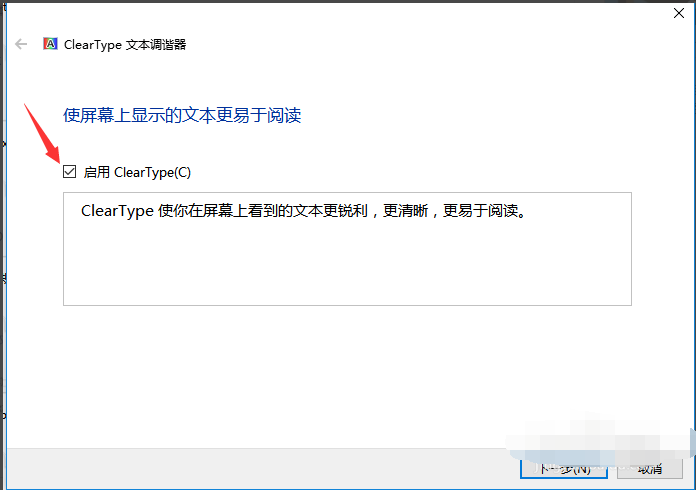Click the blank title bar area beside title
Image resolution: width=696 pixels, height=490 pixels.
tap(400, 44)
